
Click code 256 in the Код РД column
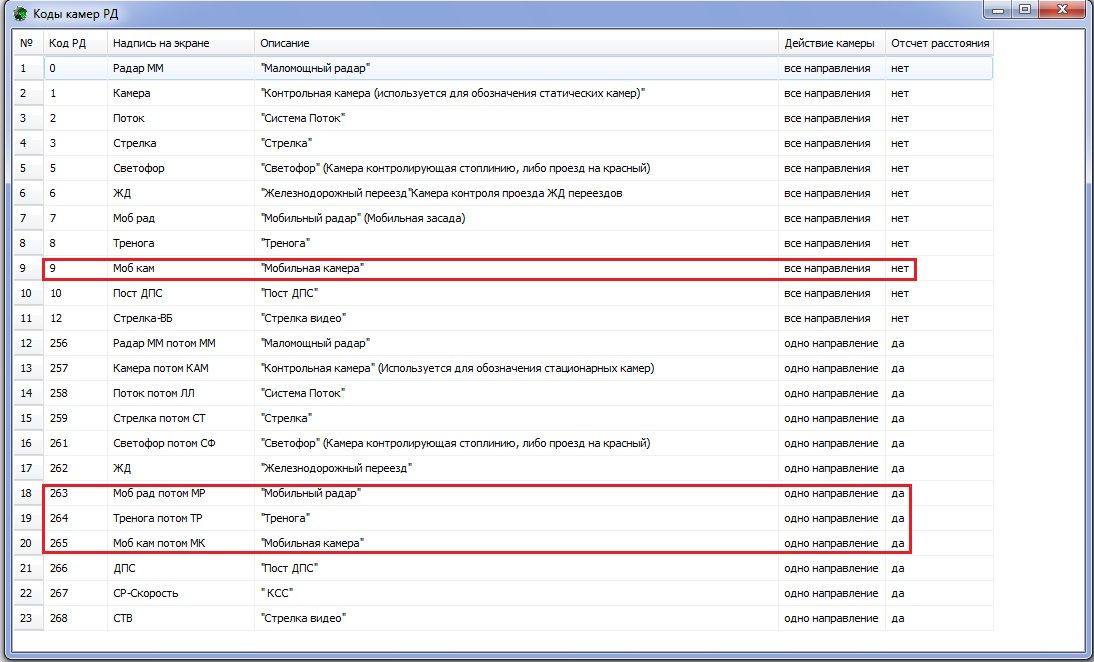[x=59, y=343]
